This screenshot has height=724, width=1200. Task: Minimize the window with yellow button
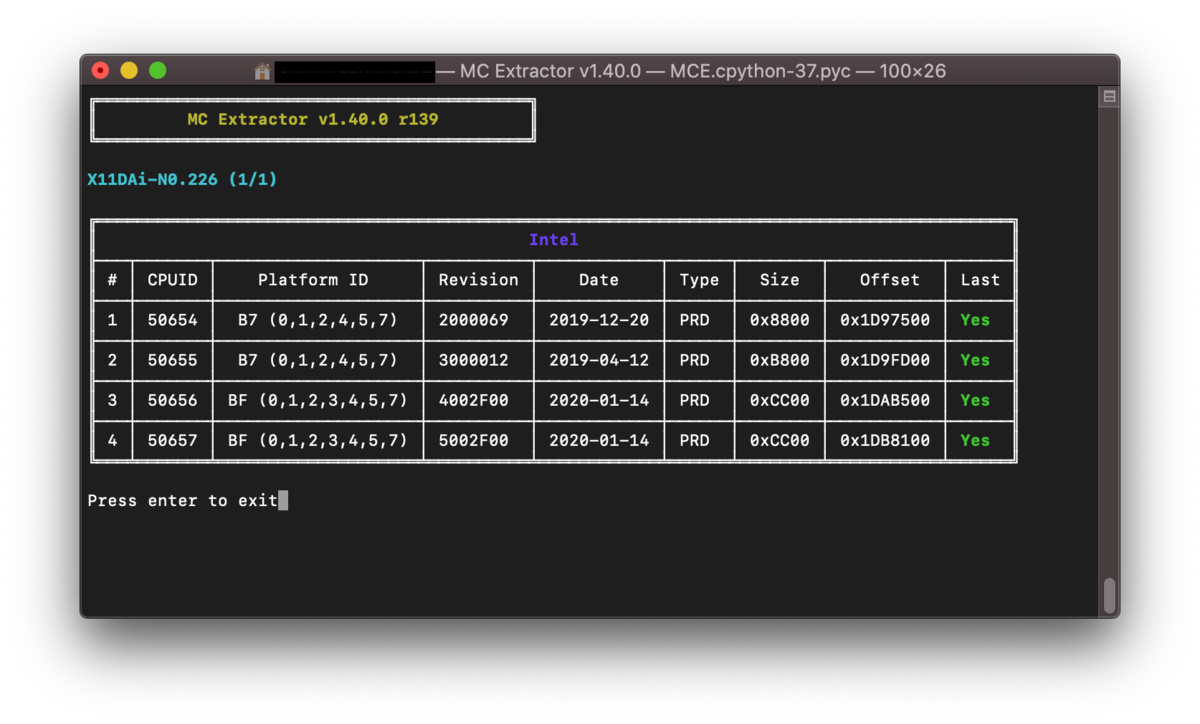[x=129, y=70]
